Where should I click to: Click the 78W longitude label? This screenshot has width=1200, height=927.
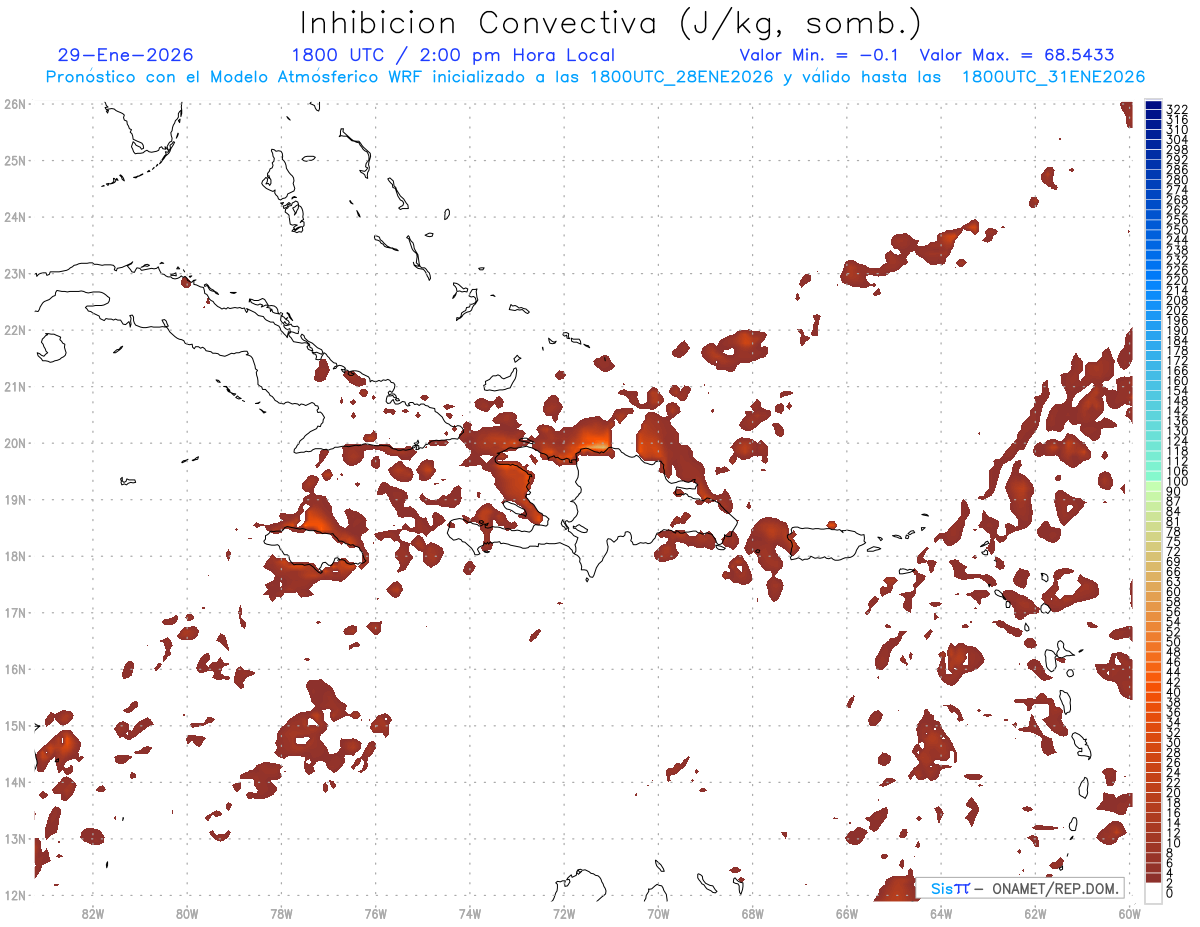(281, 913)
